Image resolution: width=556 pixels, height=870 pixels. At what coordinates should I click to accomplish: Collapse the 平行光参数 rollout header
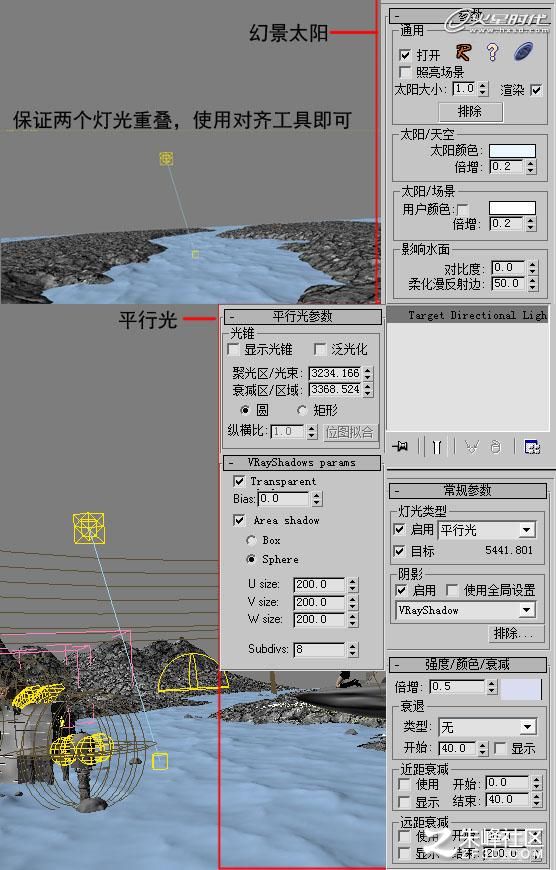coord(302,316)
